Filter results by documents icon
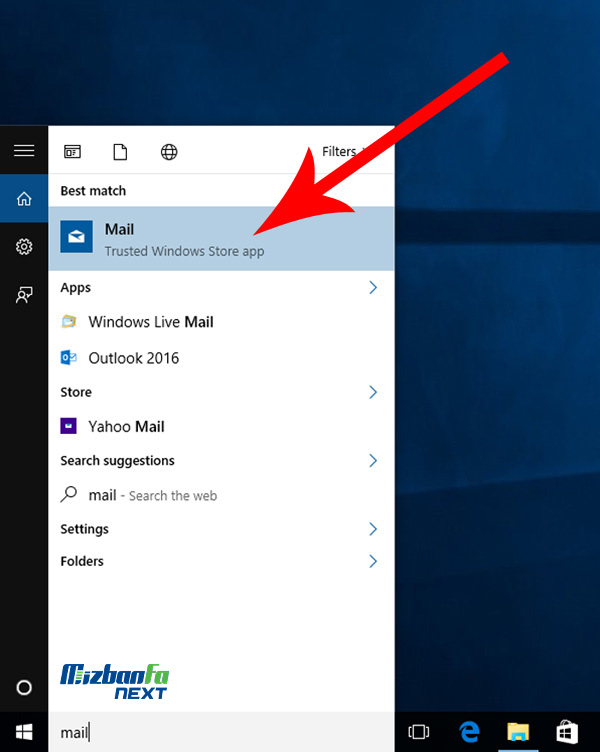The width and height of the screenshot is (600, 752). 120,152
